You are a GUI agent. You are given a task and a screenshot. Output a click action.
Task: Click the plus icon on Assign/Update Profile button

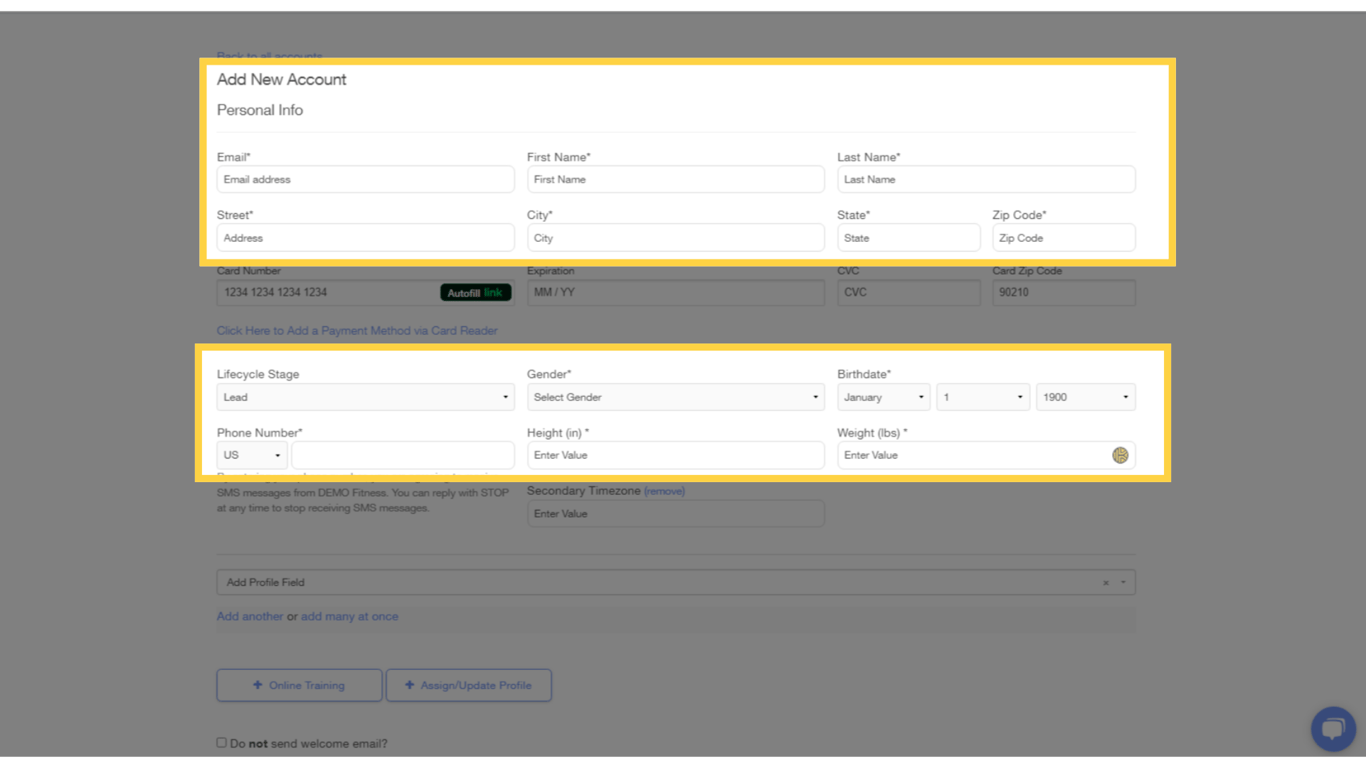coord(408,685)
